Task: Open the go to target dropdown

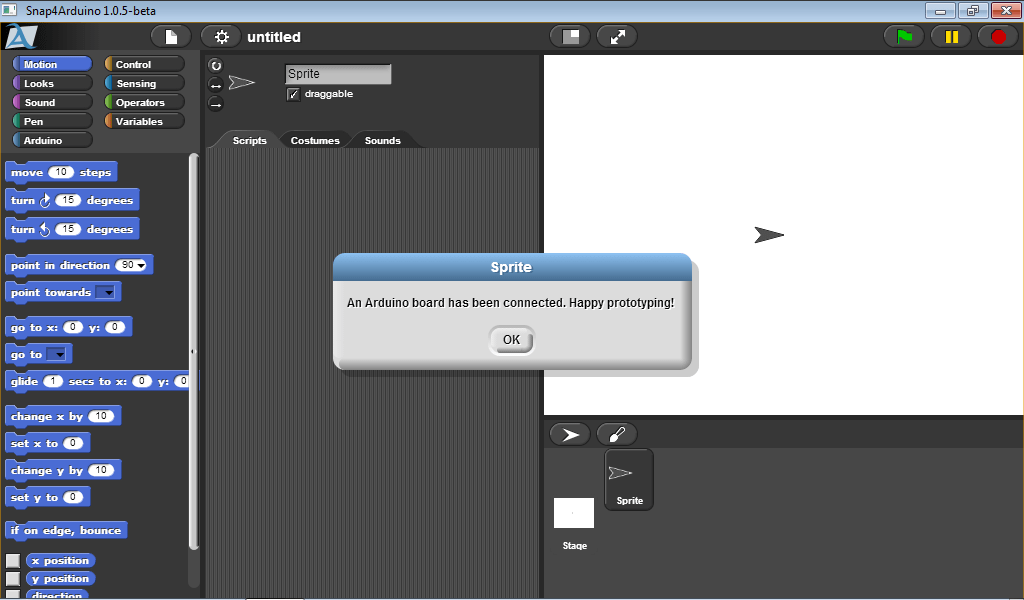Action: (x=58, y=355)
